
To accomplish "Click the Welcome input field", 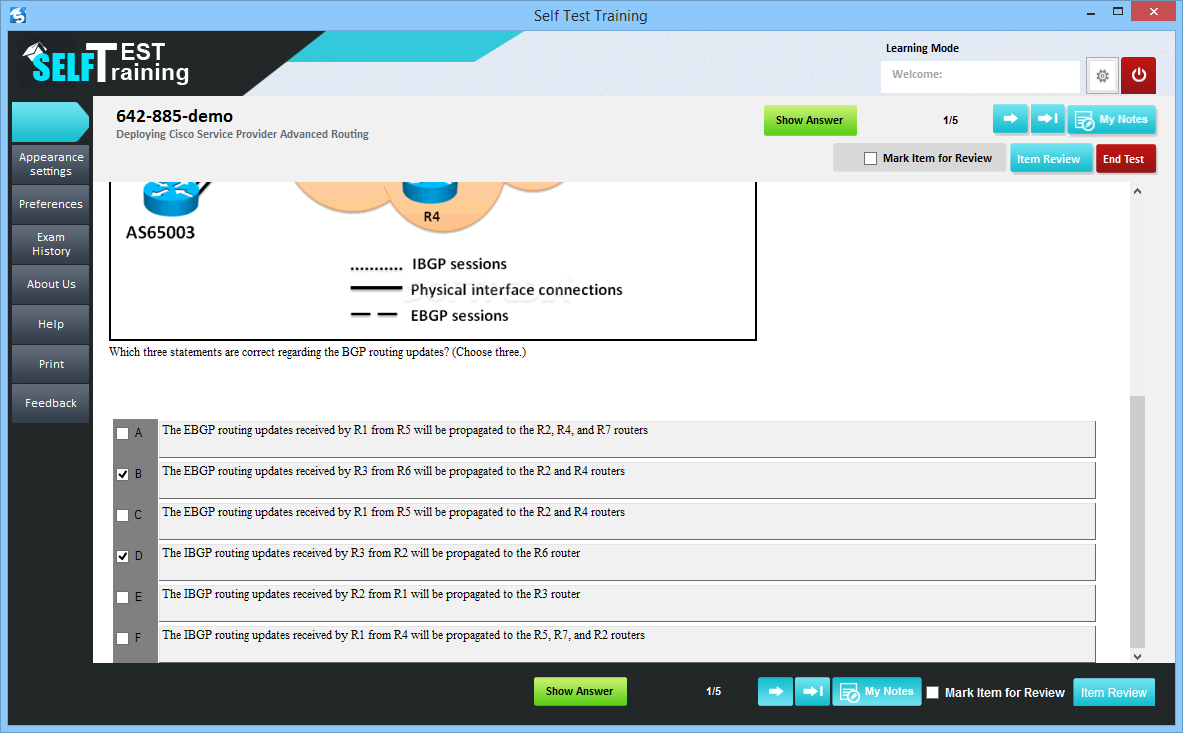I will [x=980, y=75].
